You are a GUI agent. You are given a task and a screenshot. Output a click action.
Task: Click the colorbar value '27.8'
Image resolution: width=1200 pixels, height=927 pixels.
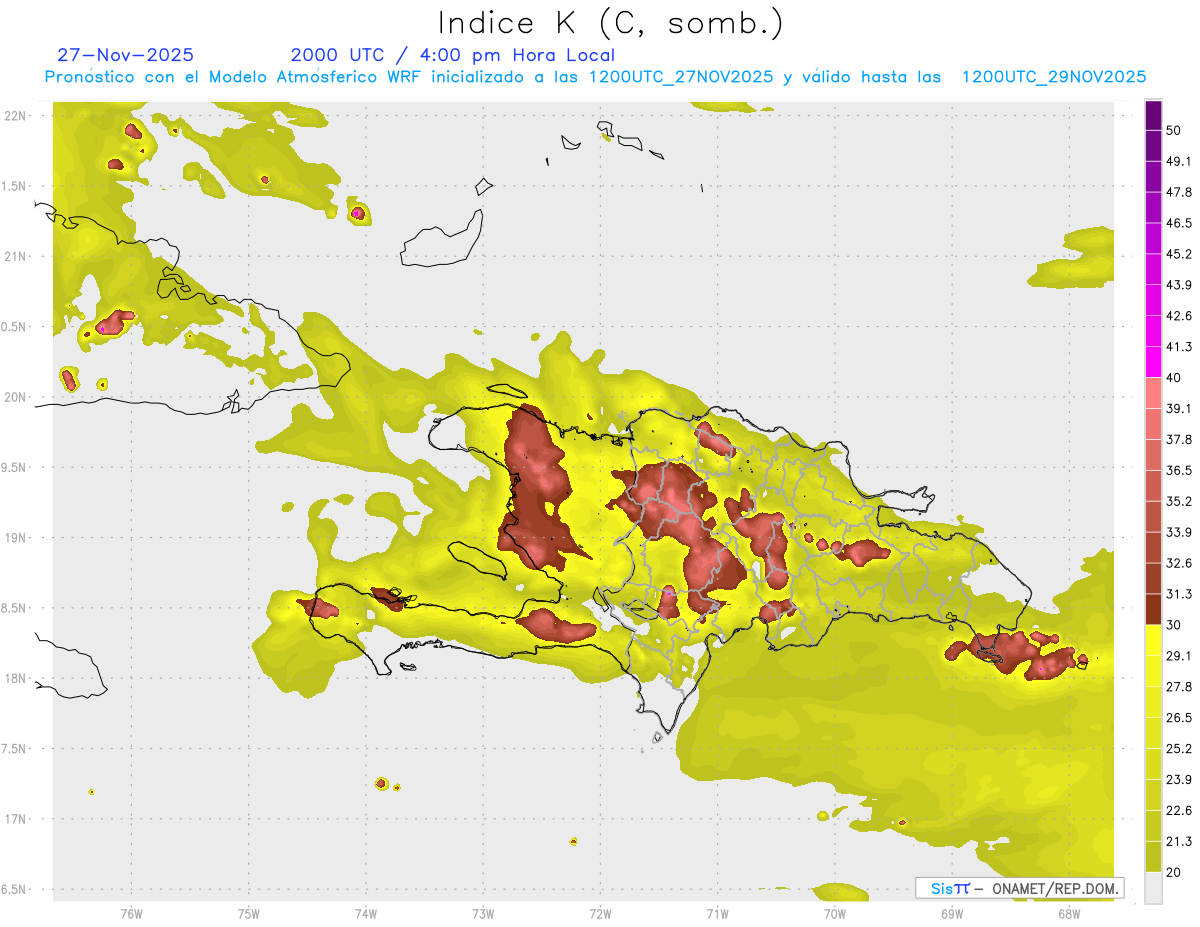point(1180,687)
